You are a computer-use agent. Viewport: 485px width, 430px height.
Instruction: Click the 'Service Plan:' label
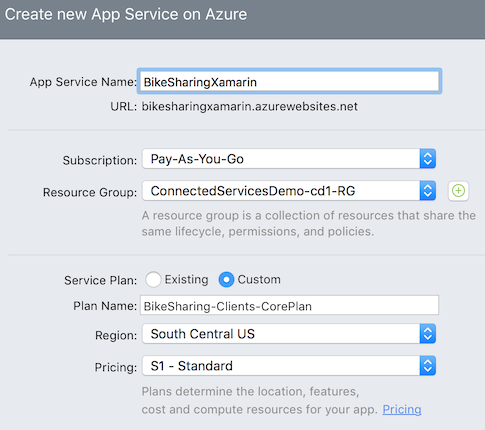pos(100,281)
